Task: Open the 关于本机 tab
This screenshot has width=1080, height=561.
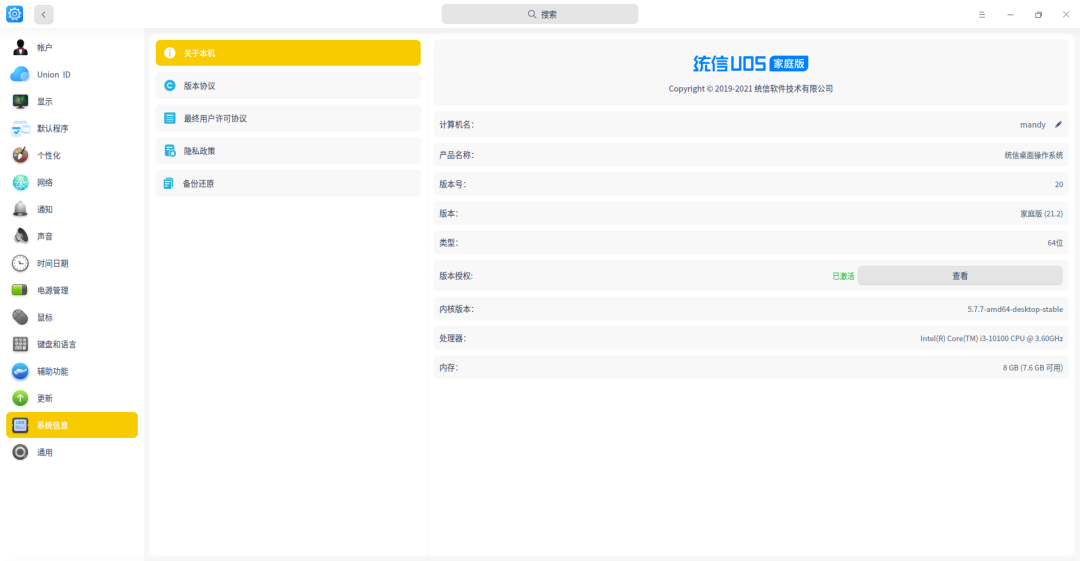Action: 288,53
